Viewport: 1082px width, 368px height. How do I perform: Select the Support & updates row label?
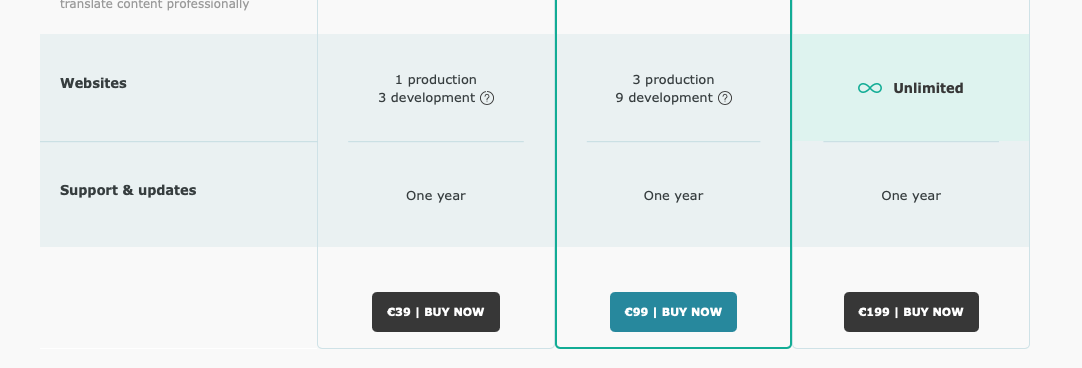128,190
